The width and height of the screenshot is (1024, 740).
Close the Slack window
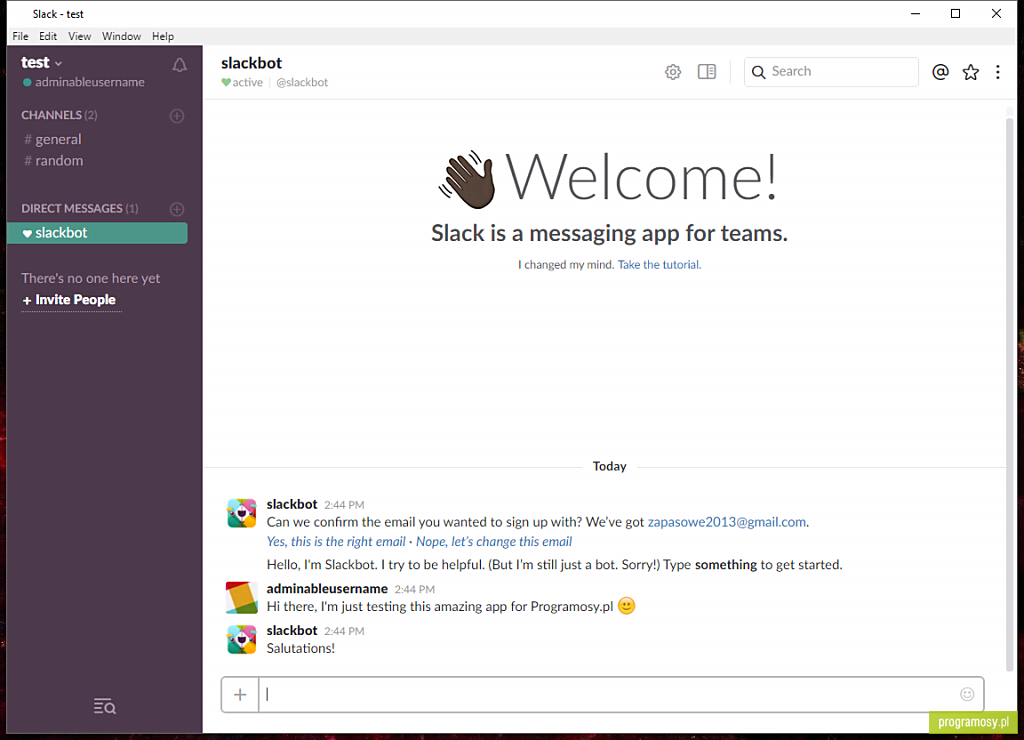click(x=996, y=14)
